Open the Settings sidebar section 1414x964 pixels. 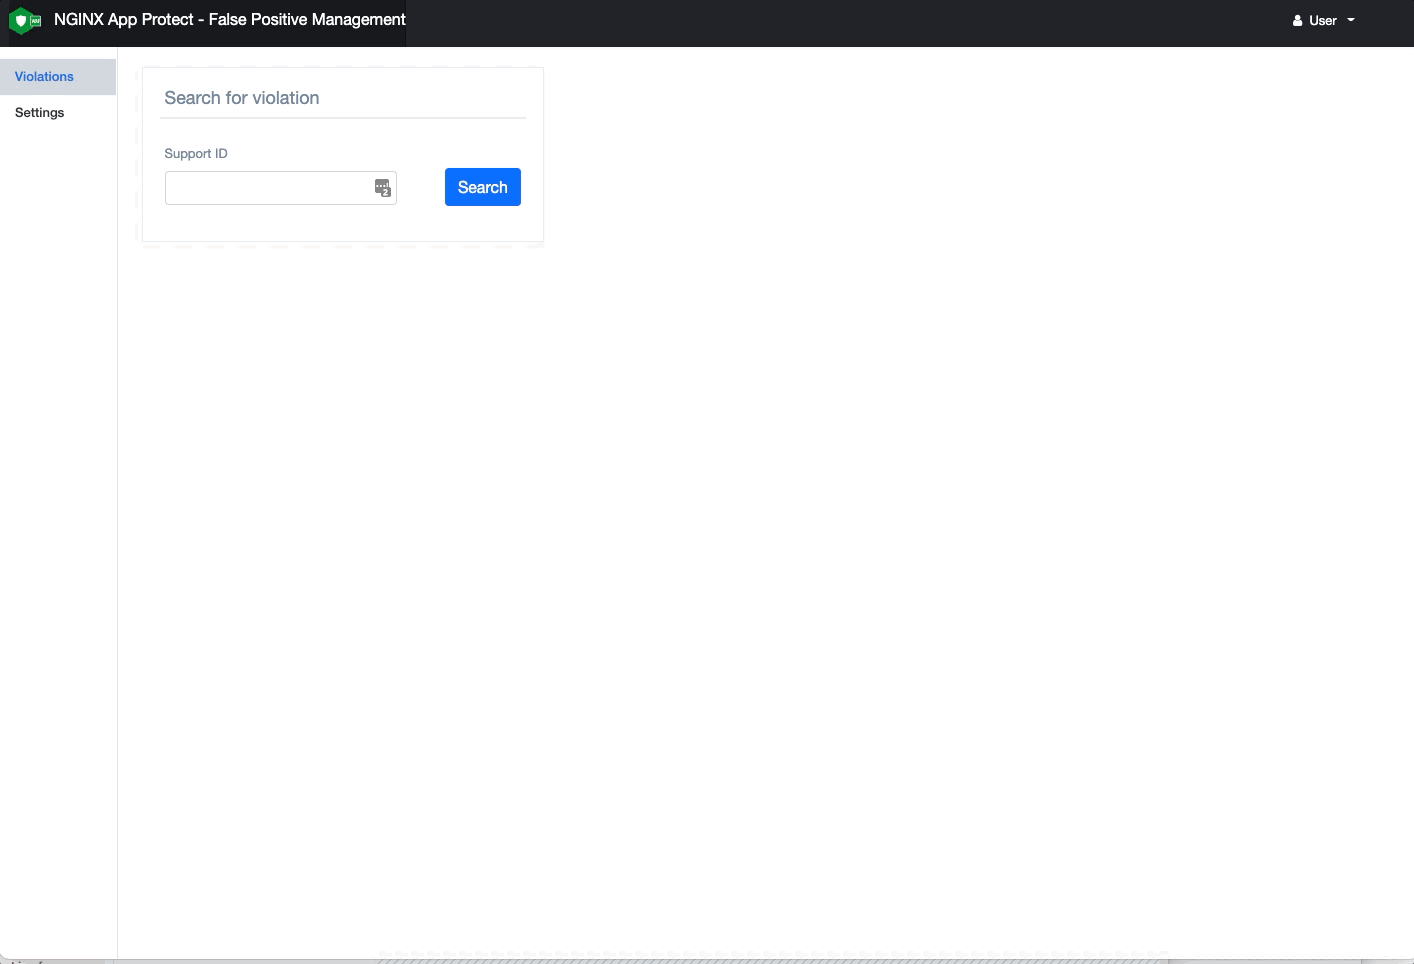tap(58, 113)
